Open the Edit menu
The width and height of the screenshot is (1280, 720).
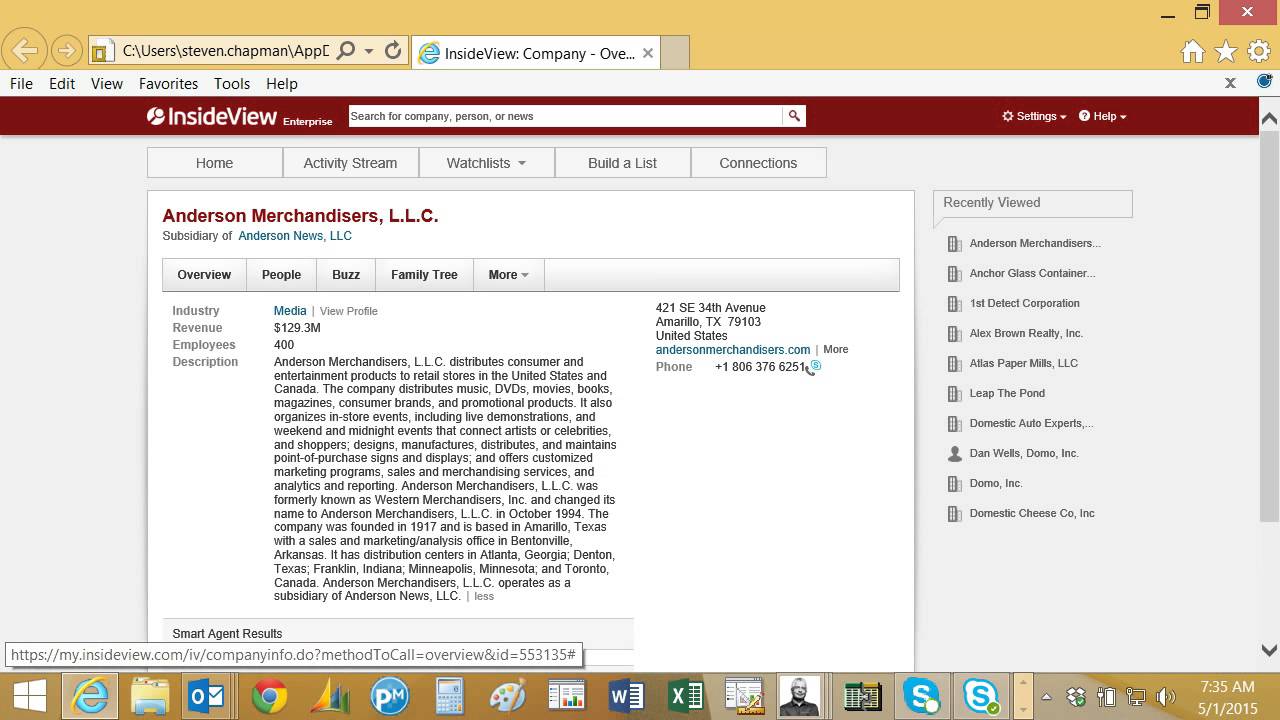62,84
